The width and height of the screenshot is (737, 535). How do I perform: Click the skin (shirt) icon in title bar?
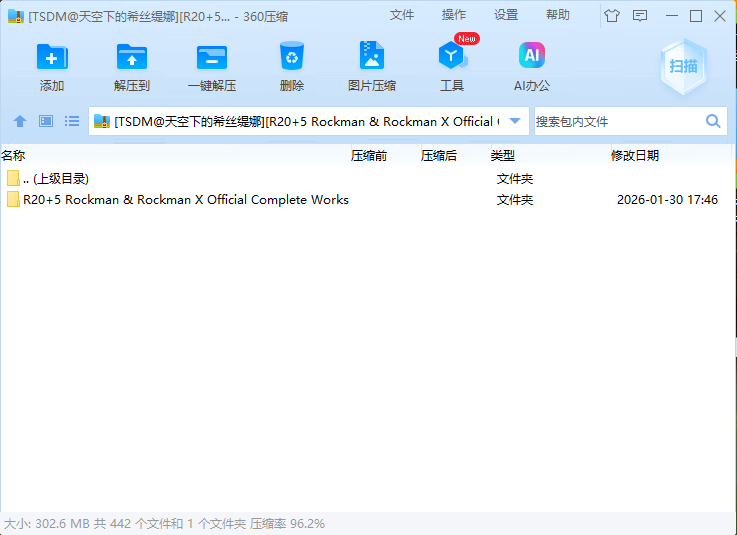[612, 16]
